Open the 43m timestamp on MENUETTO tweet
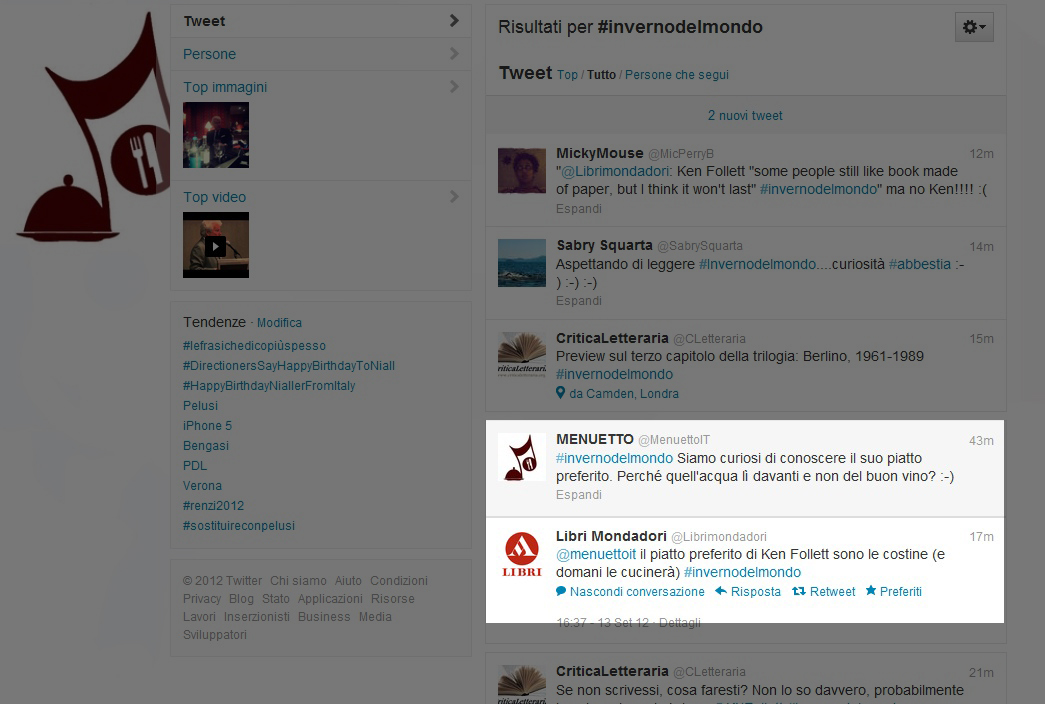The width and height of the screenshot is (1045, 704). (x=981, y=441)
